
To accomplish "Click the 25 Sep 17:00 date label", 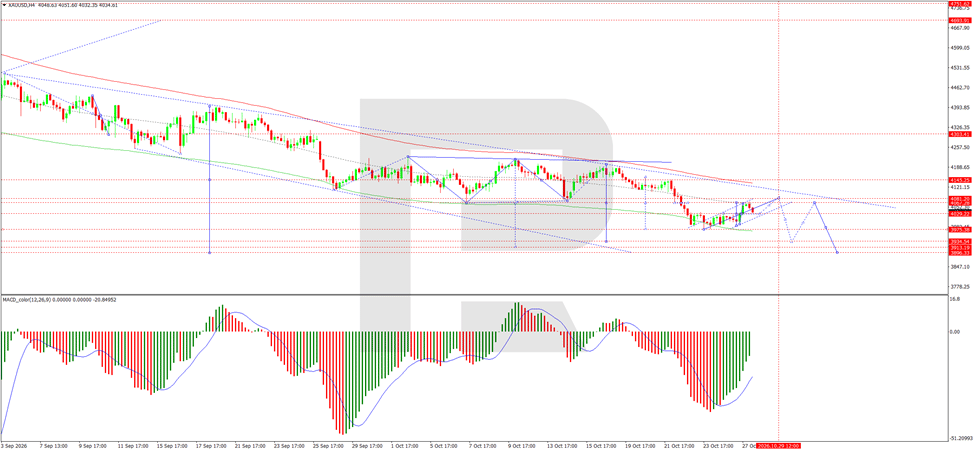I will [x=329, y=446].
